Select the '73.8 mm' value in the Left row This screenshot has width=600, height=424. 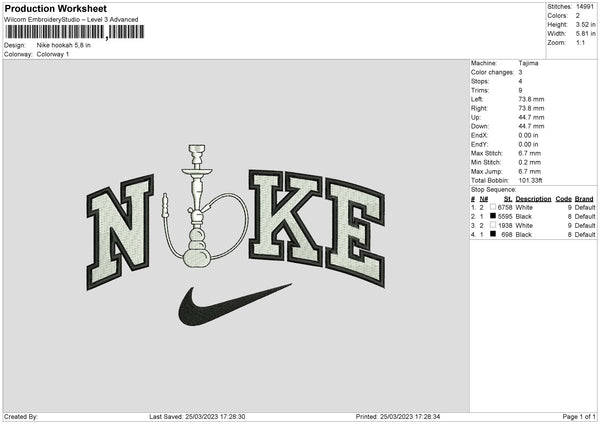click(531, 99)
